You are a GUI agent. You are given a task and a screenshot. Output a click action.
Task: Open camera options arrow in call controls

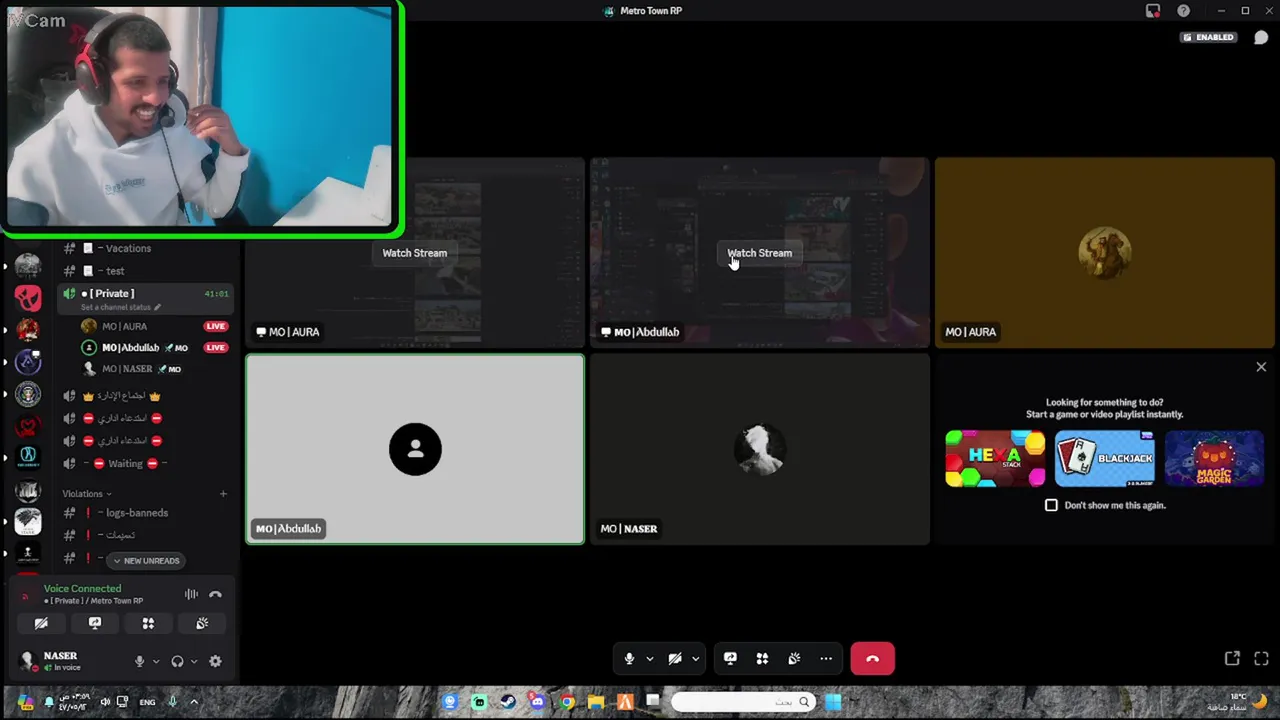[x=695, y=659]
